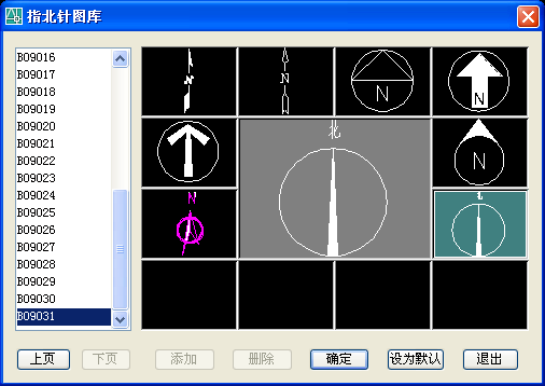Click the list scrollbar down arrow
This screenshot has height=386, width=545.
[x=120, y=319]
